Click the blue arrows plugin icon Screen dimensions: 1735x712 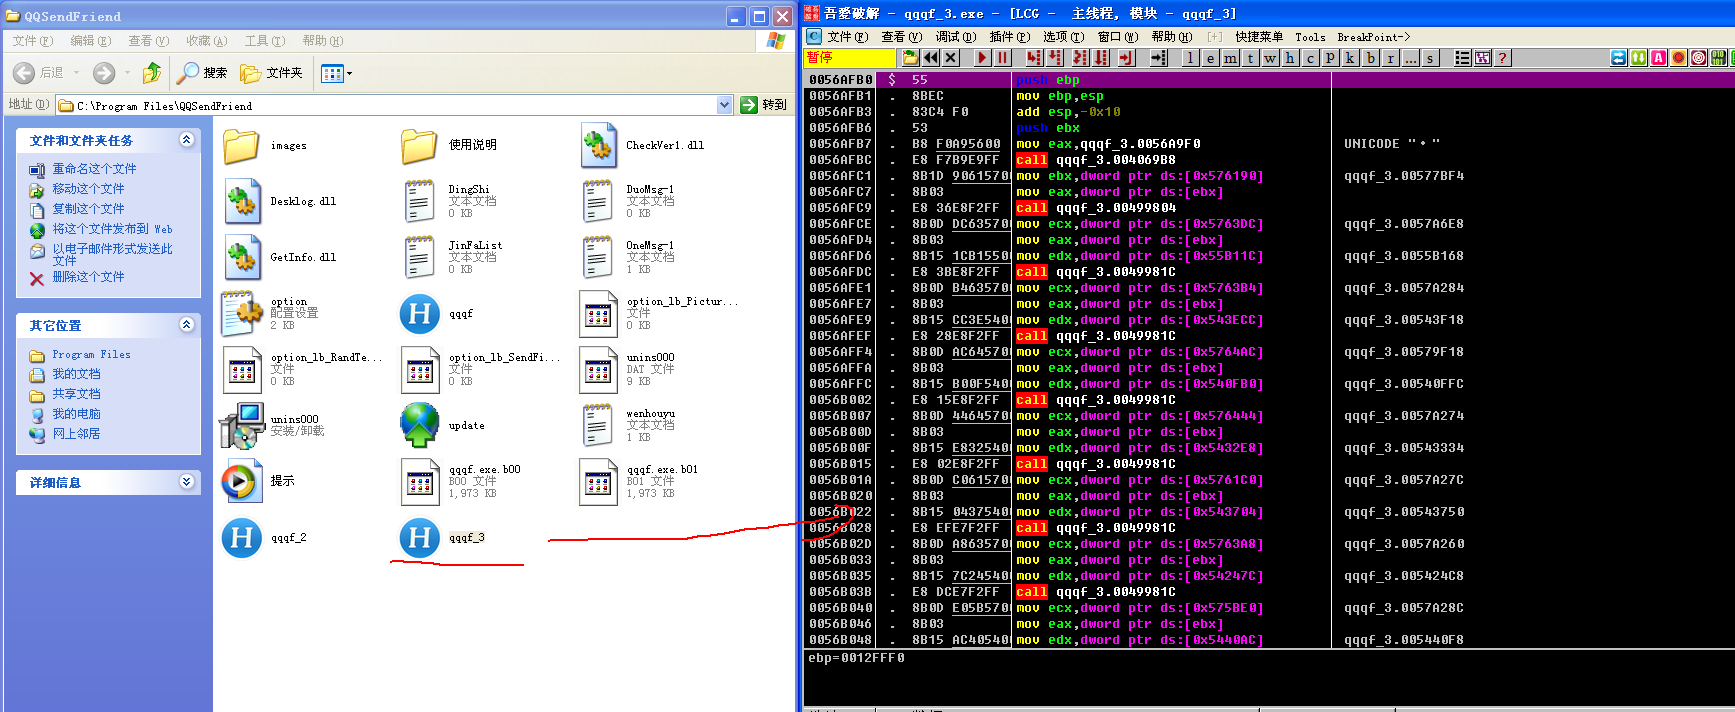coord(1619,58)
